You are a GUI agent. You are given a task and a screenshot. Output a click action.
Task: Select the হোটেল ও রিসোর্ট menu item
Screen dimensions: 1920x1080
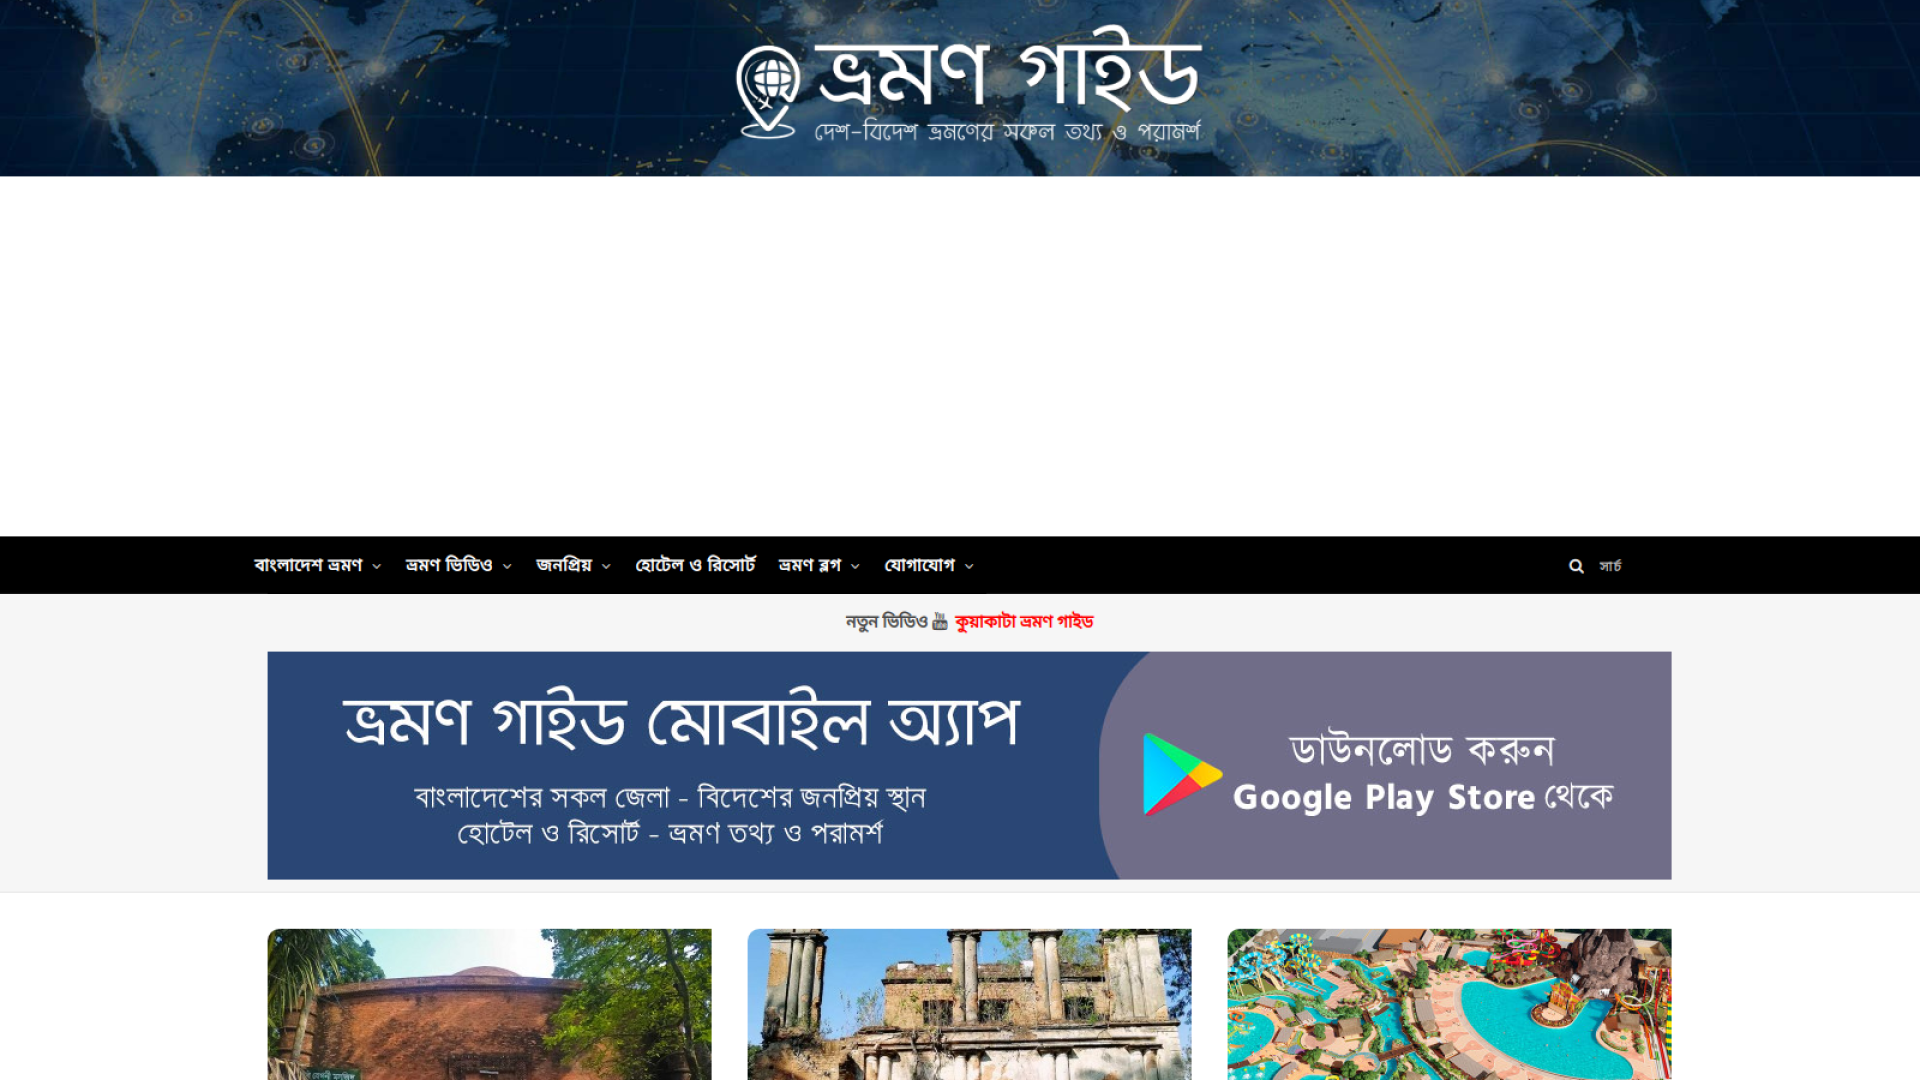pos(697,565)
